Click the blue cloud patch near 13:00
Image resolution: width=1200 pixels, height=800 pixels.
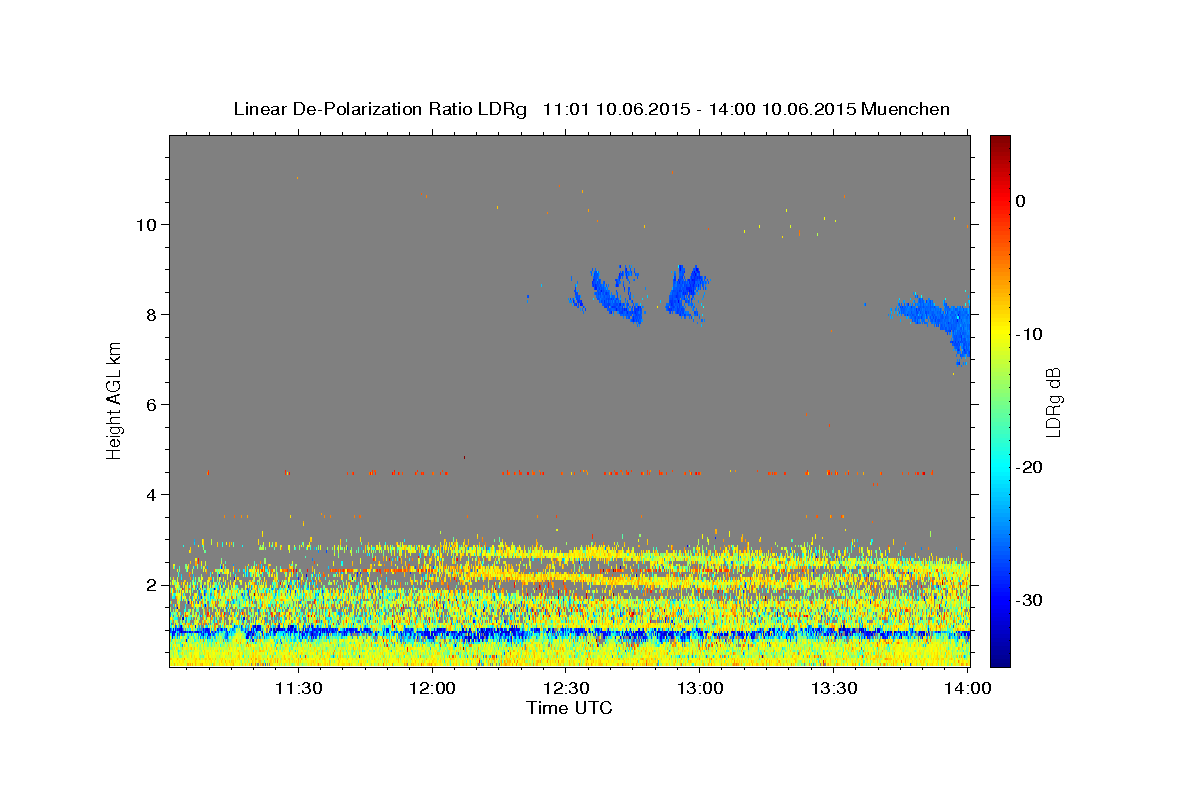[687, 292]
